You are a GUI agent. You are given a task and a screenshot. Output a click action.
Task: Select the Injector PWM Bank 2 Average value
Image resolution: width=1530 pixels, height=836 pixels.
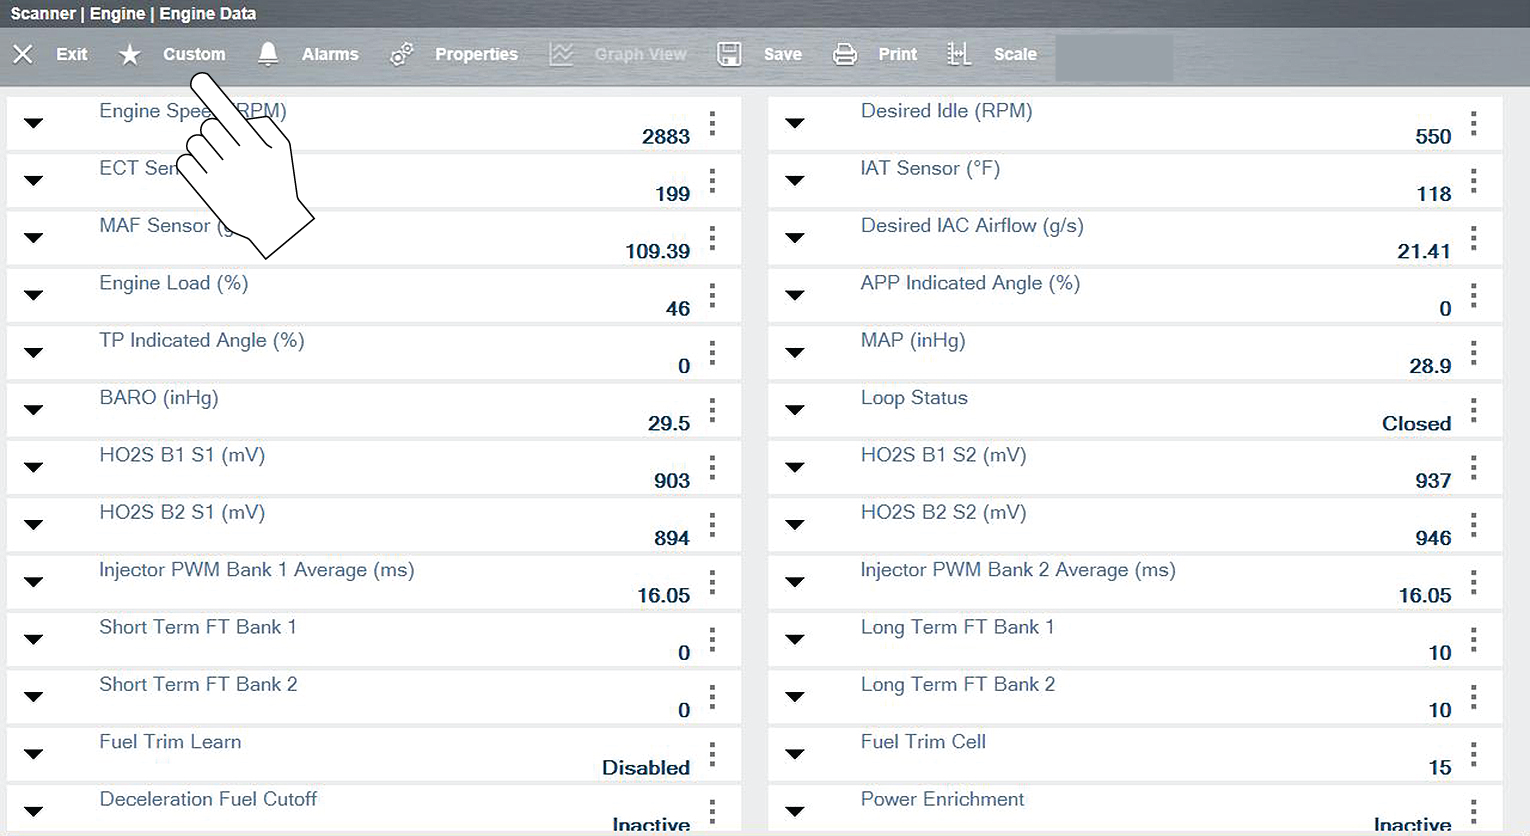pyautogui.click(x=1424, y=596)
